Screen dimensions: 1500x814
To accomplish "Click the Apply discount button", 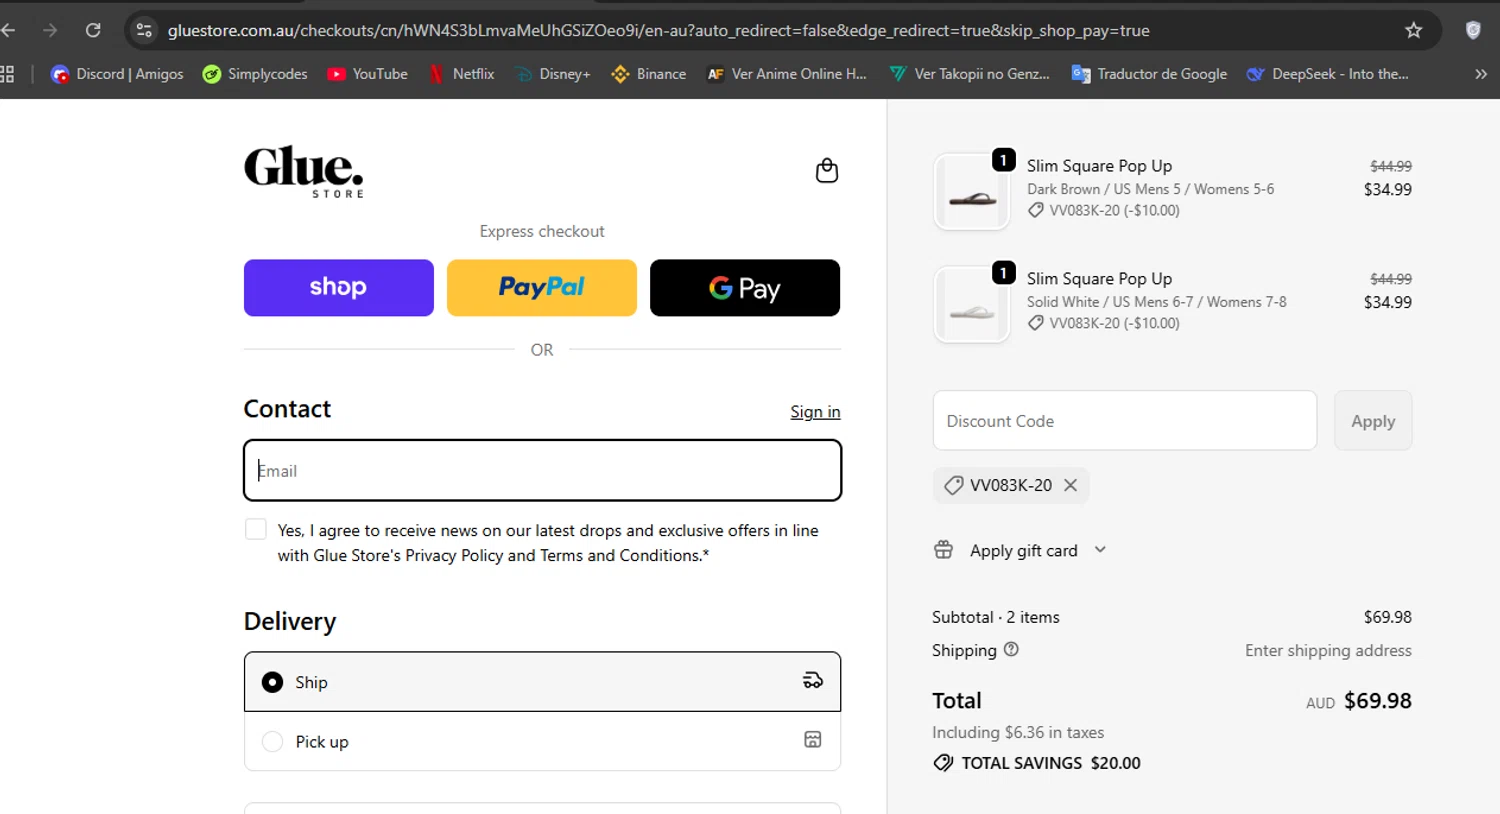I will point(1373,421).
